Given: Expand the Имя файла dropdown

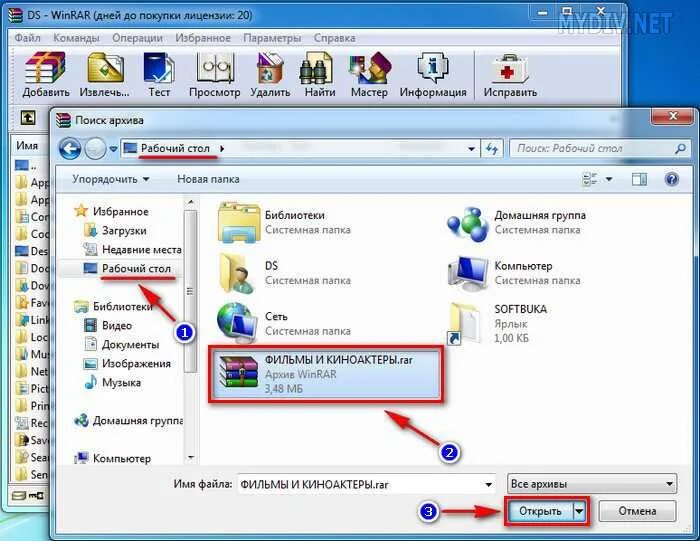Looking at the screenshot, I should (488, 484).
